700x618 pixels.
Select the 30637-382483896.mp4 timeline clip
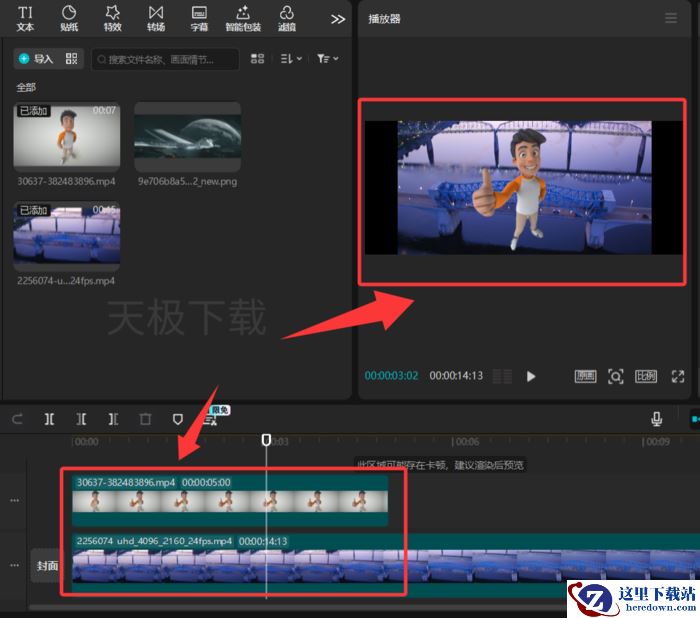click(x=230, y=500)
